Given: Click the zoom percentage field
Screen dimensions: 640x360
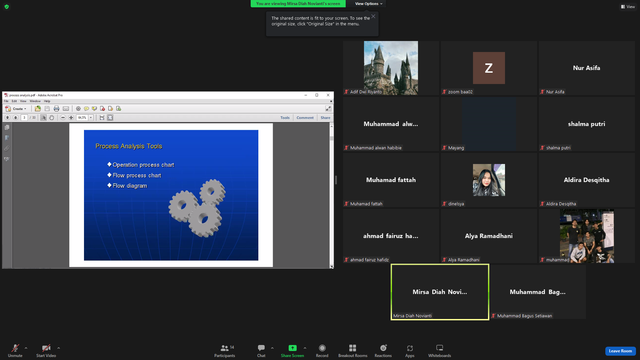Looking at the screenshot, I should pyautogui.click(x=82, y=118).
